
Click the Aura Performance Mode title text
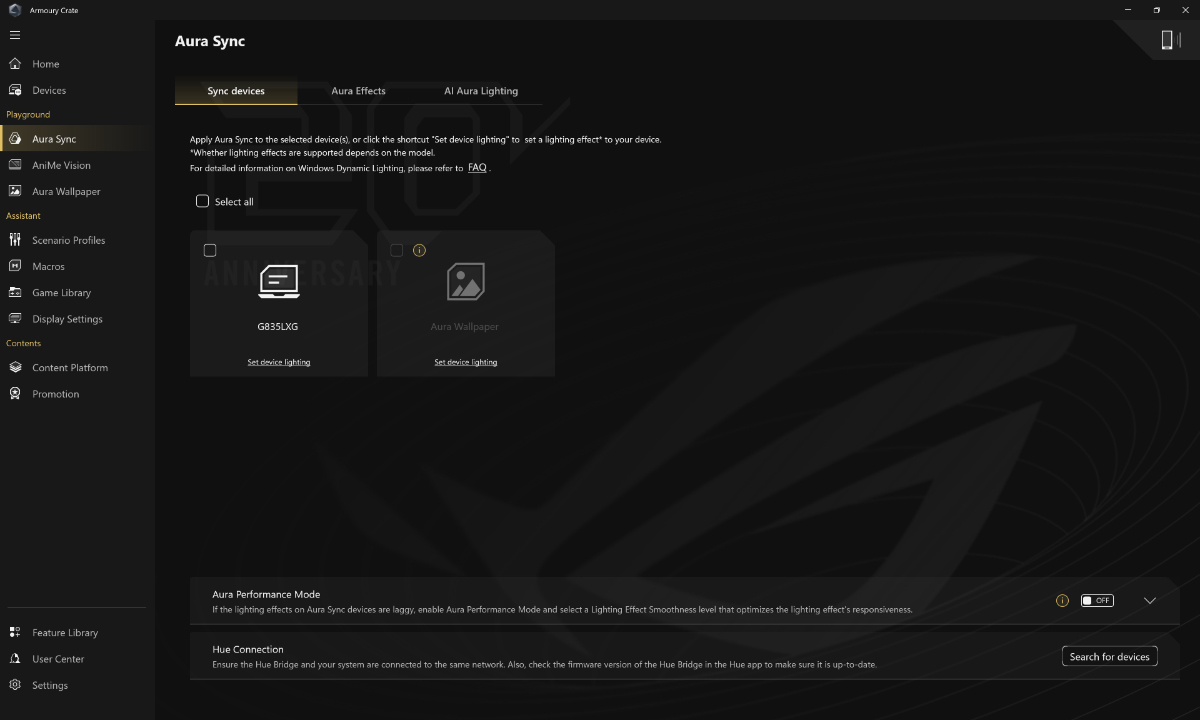click(266, 594)
